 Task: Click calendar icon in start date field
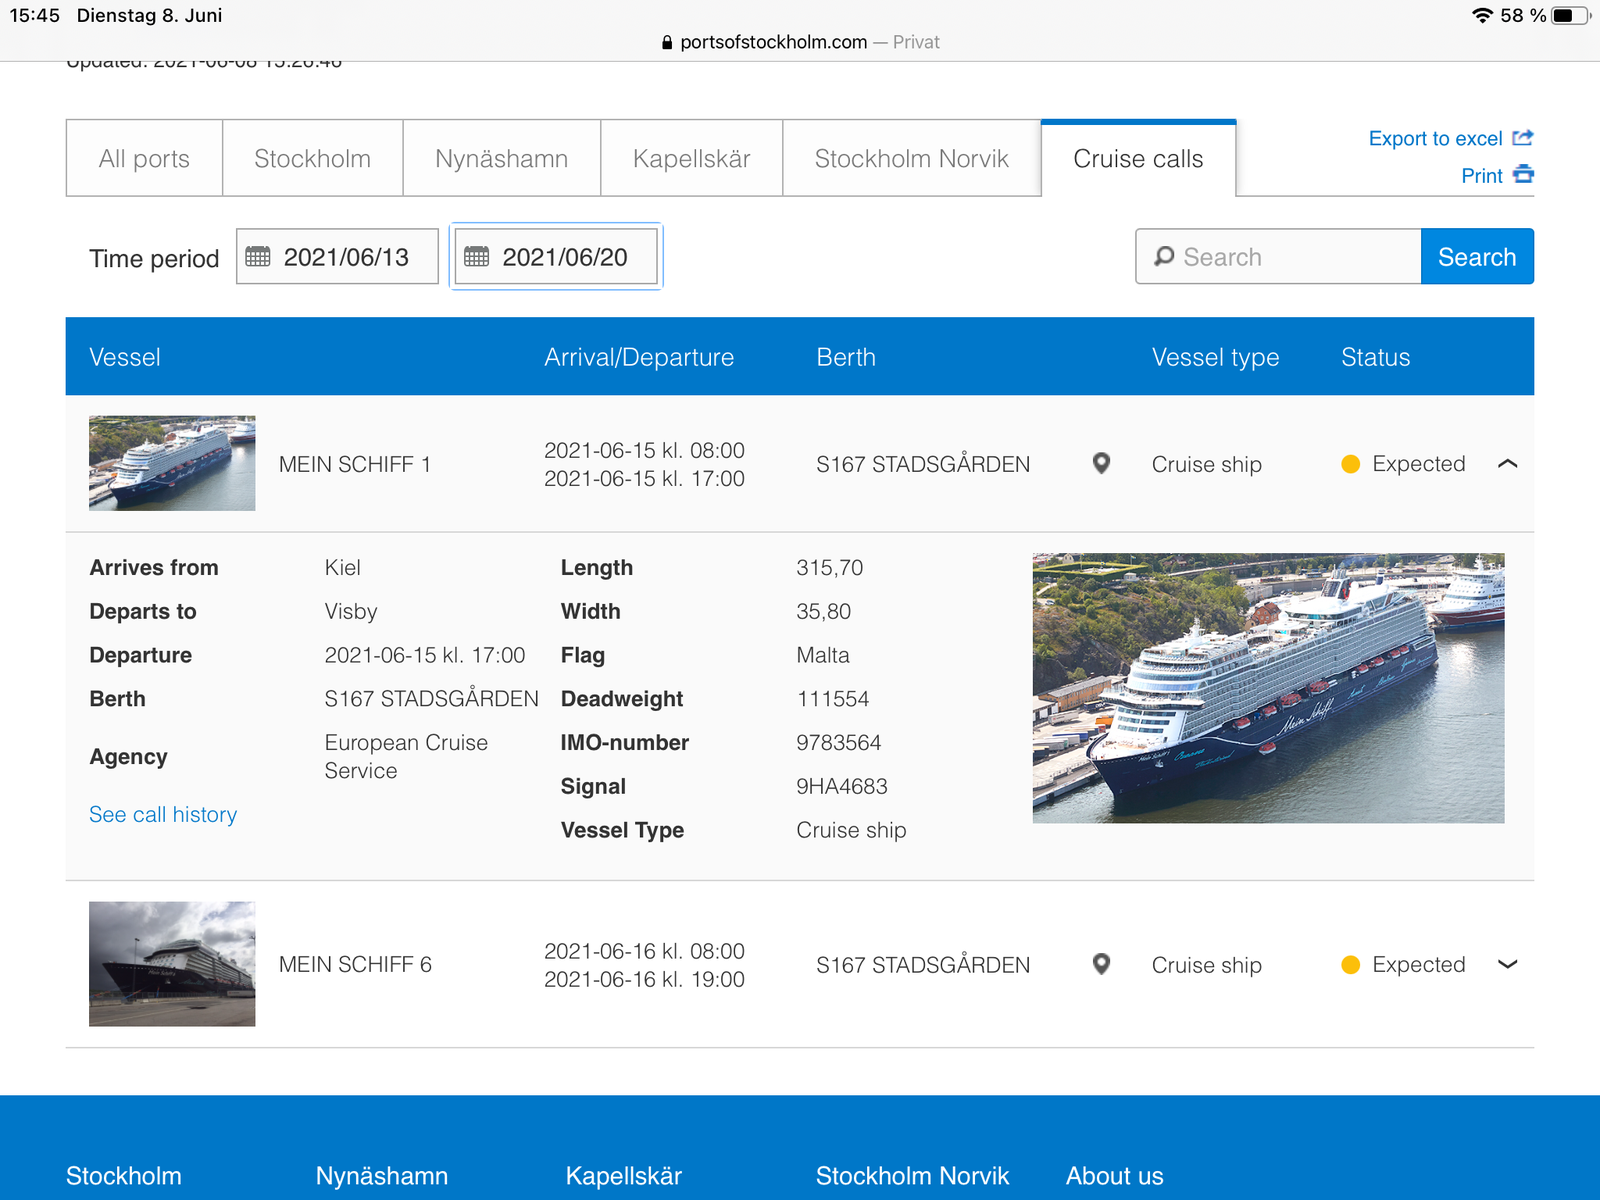258,257
